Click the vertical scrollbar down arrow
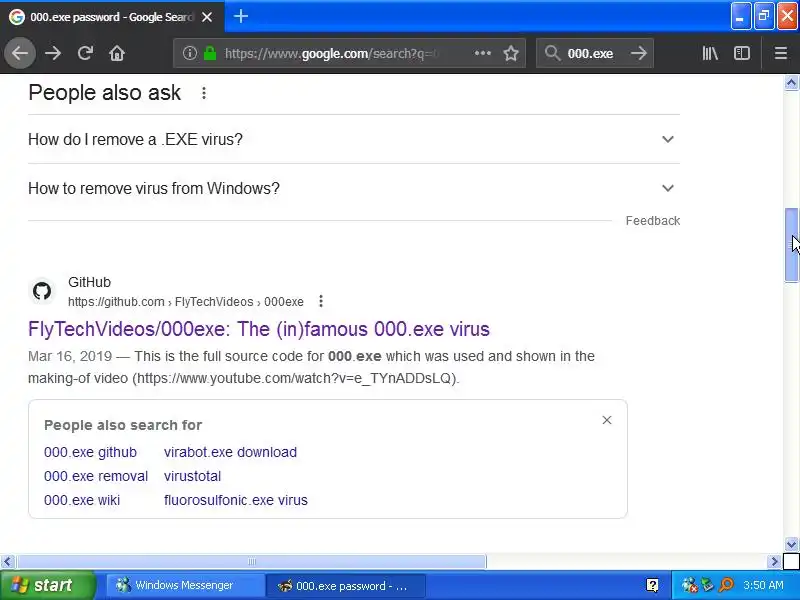Image resolution: width=800 pixels, height=600 pixels. coord(791,544)
